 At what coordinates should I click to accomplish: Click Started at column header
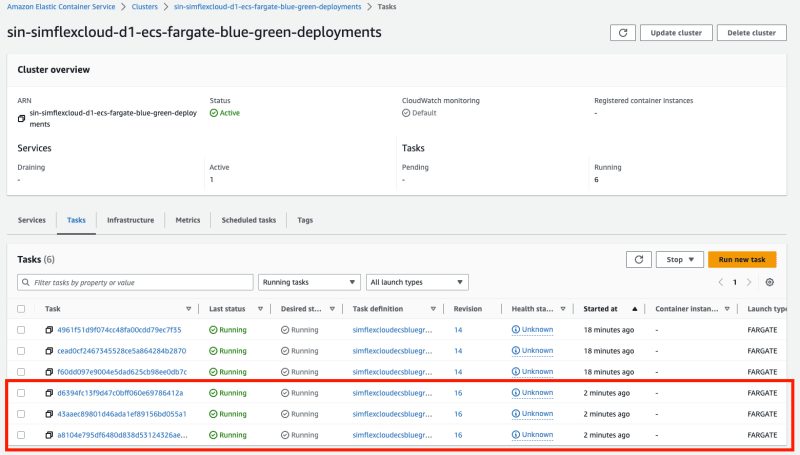click(601, 309)
